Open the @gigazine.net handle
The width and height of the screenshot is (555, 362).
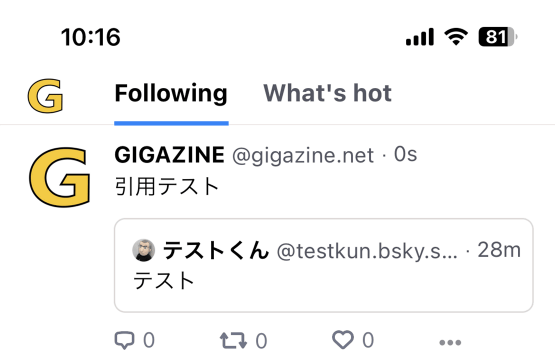click(x=303, y=155)
